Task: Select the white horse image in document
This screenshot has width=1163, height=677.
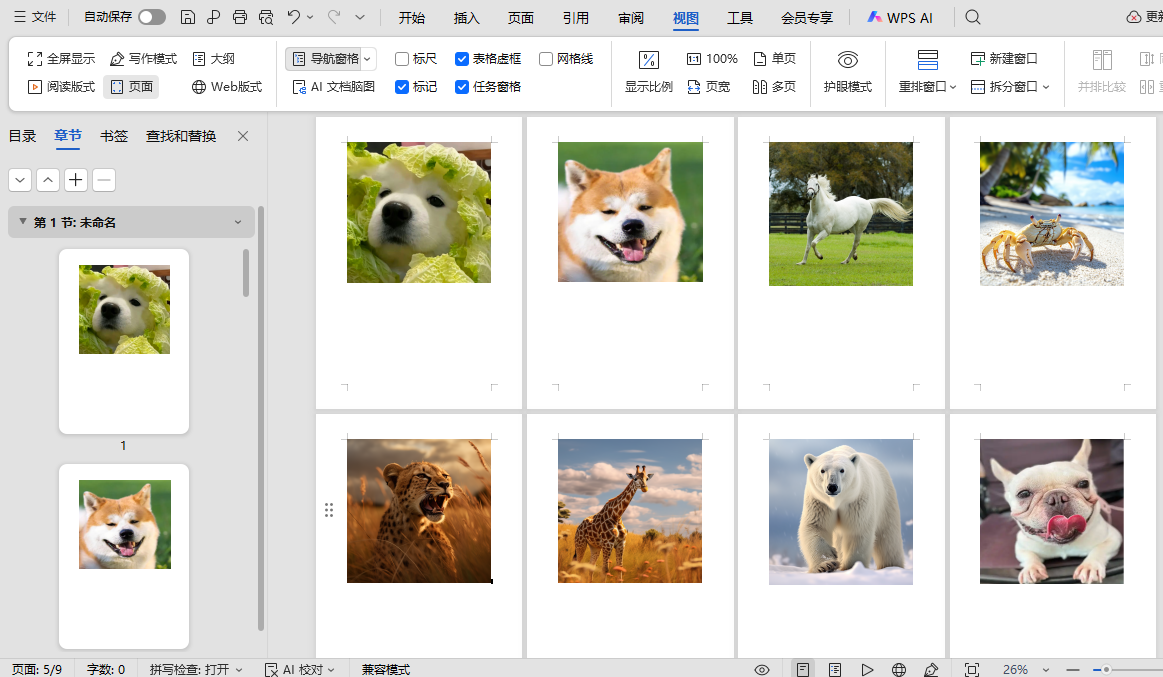Action: point(840,214)
